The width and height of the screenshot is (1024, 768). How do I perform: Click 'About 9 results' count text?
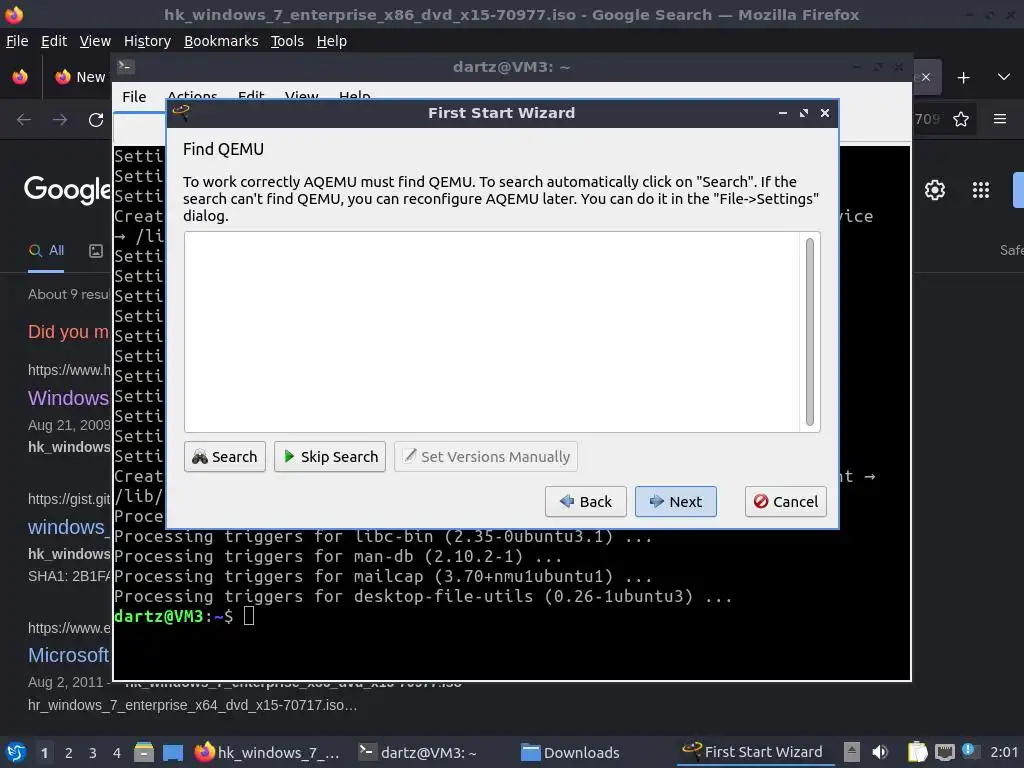[68, 295]
